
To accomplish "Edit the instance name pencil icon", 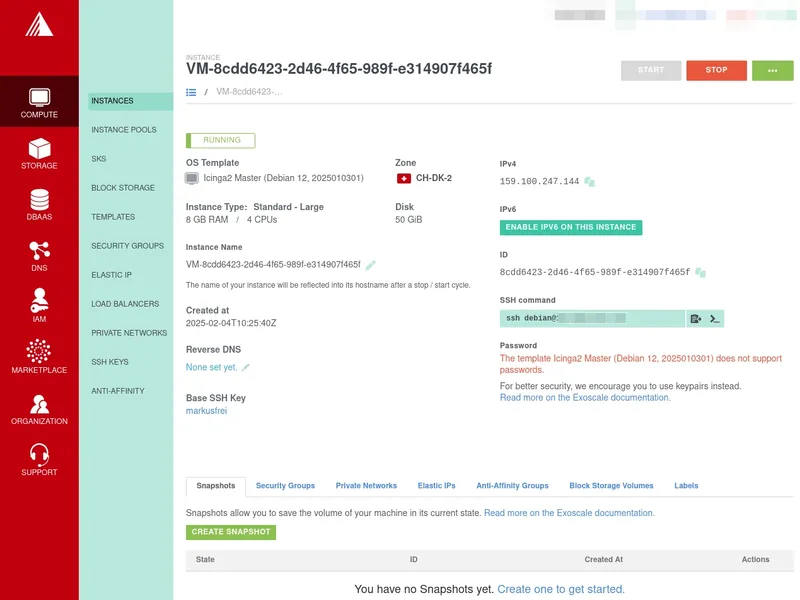I will tap(370, 265).
